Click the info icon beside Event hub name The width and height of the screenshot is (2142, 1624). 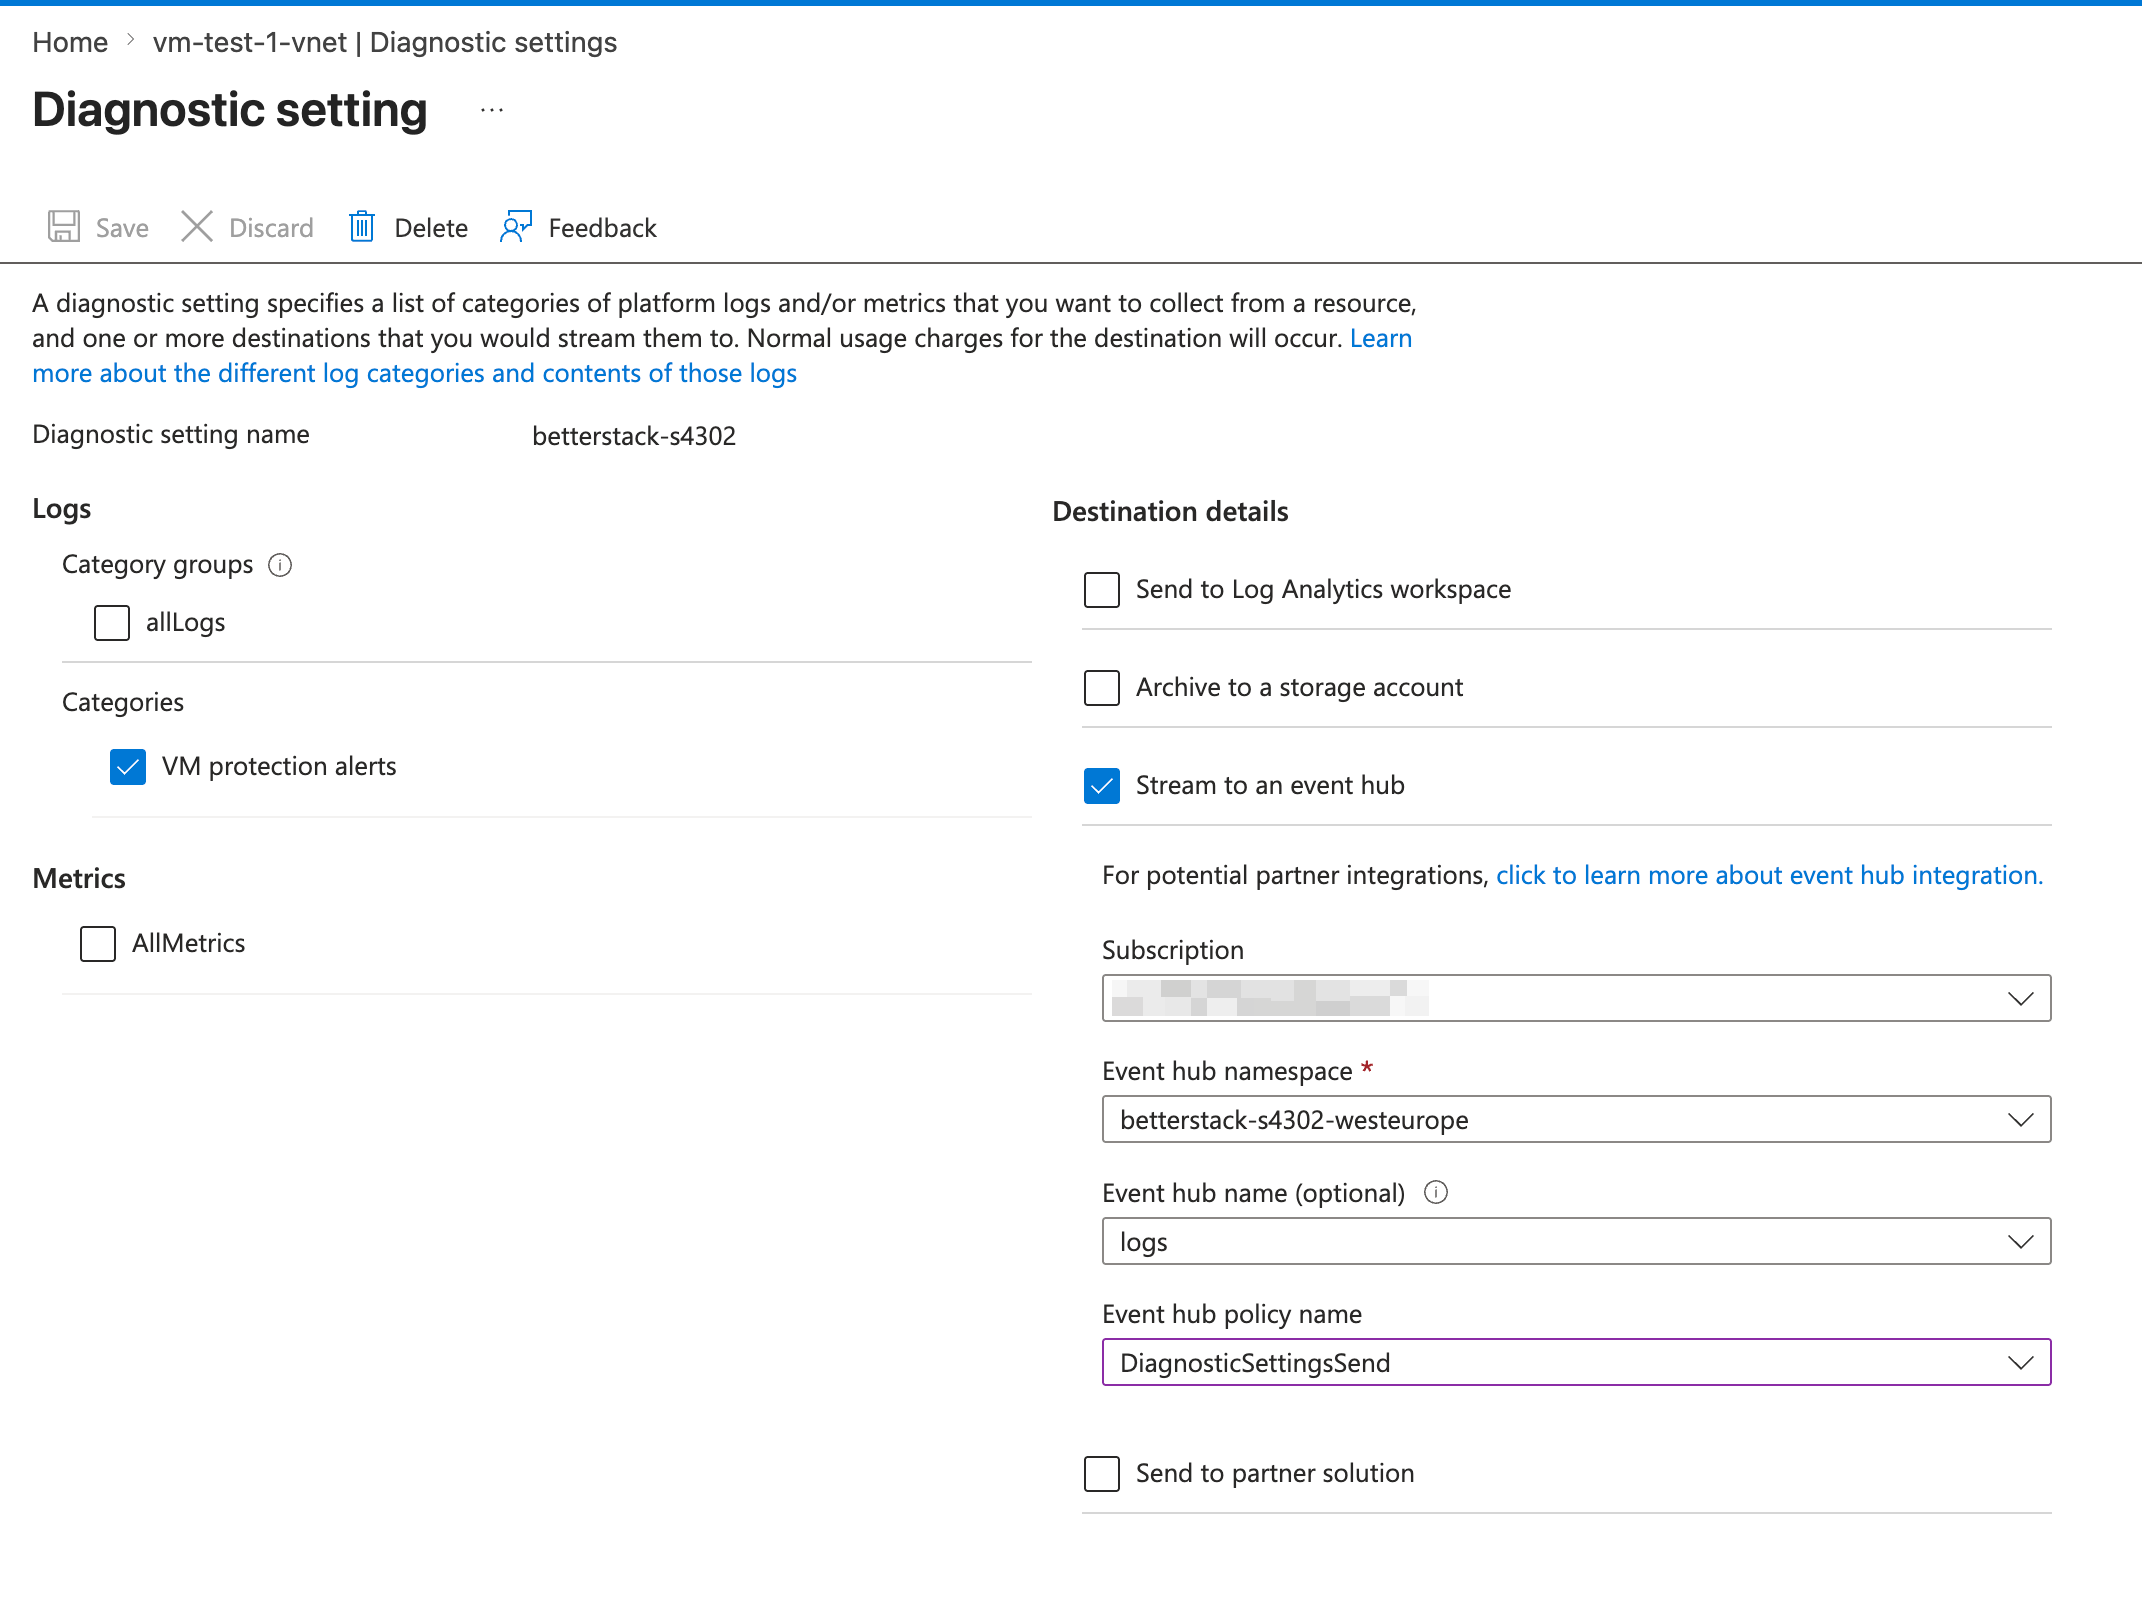click(x=1435, y=1192)
